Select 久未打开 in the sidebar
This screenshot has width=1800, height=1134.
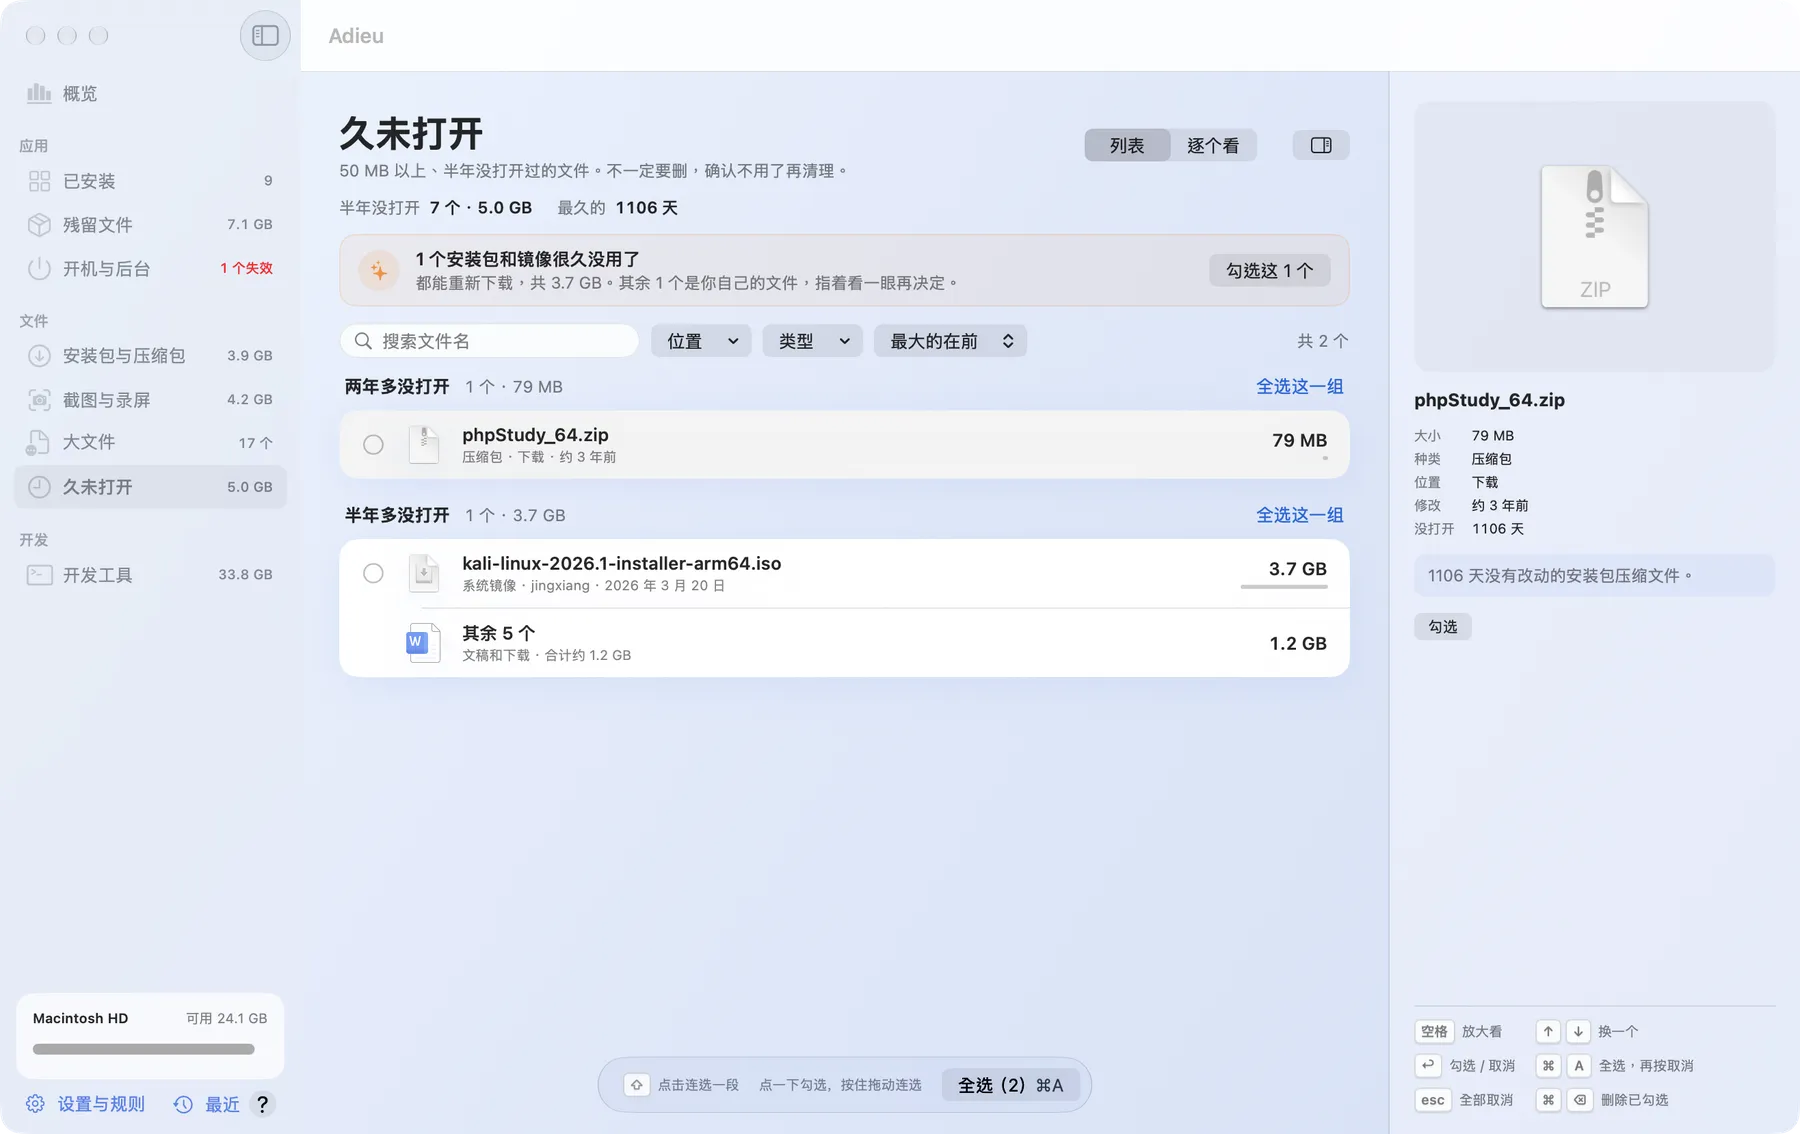click(150, 487)
